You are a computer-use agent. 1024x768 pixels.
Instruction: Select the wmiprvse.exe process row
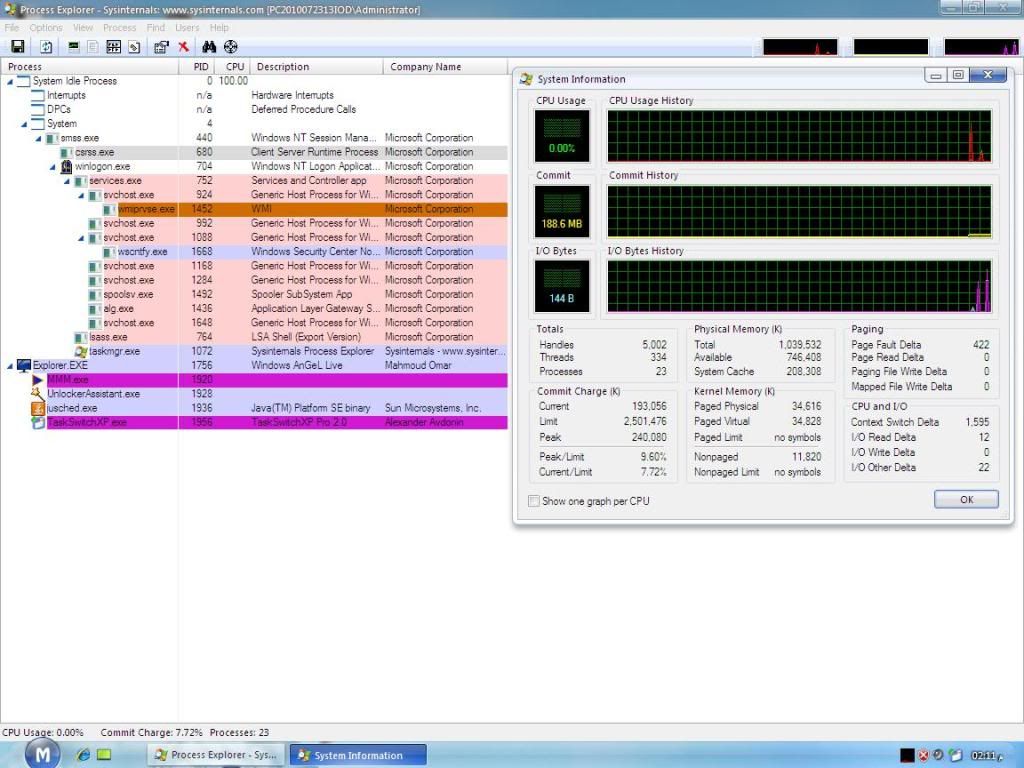(x=254, y=210)
